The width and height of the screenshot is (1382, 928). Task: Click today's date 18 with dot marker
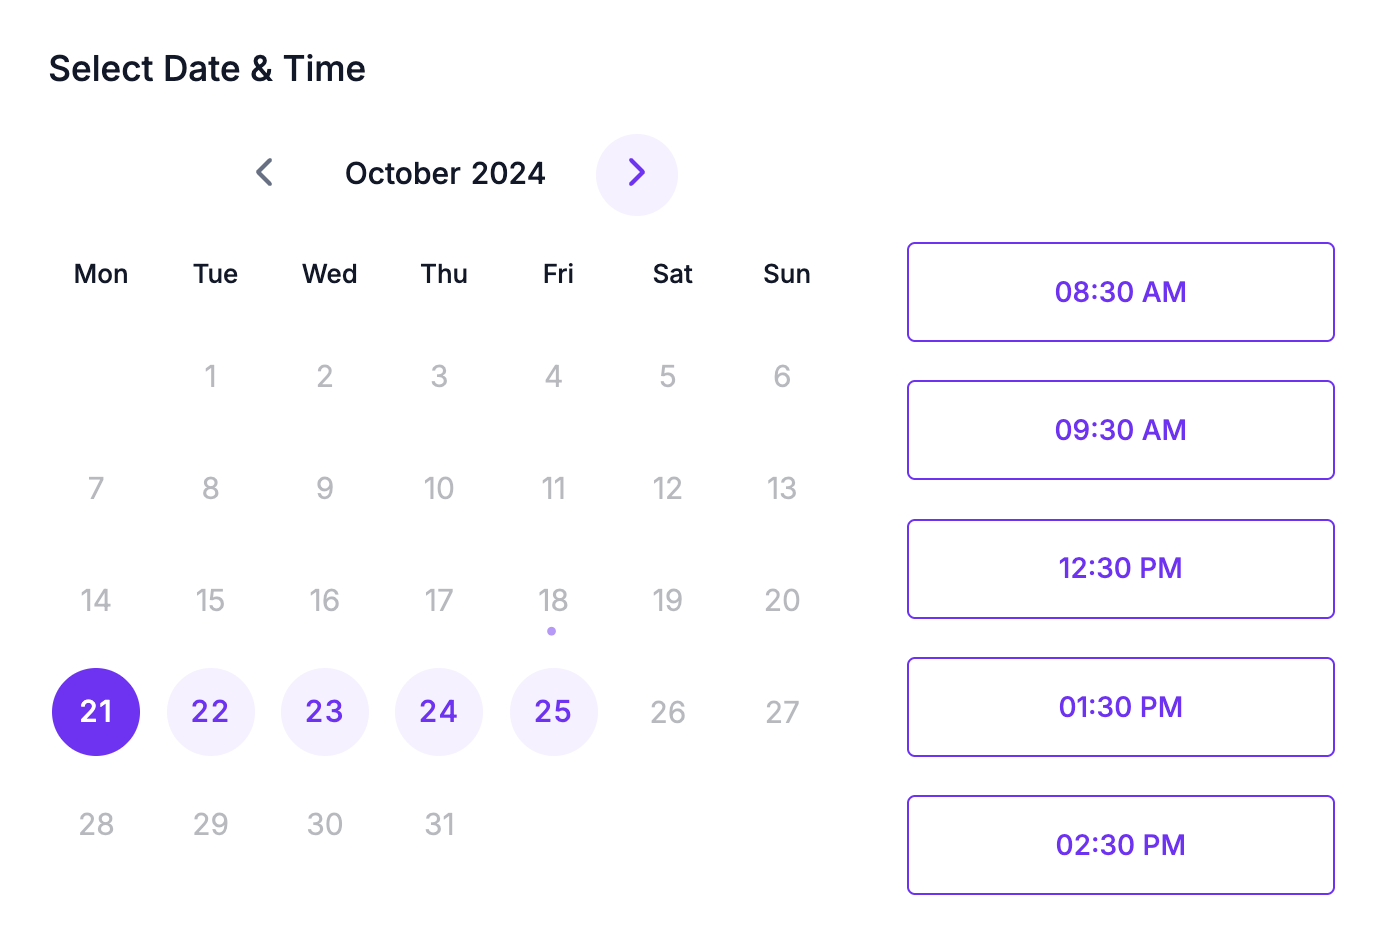tap(553, 600)
